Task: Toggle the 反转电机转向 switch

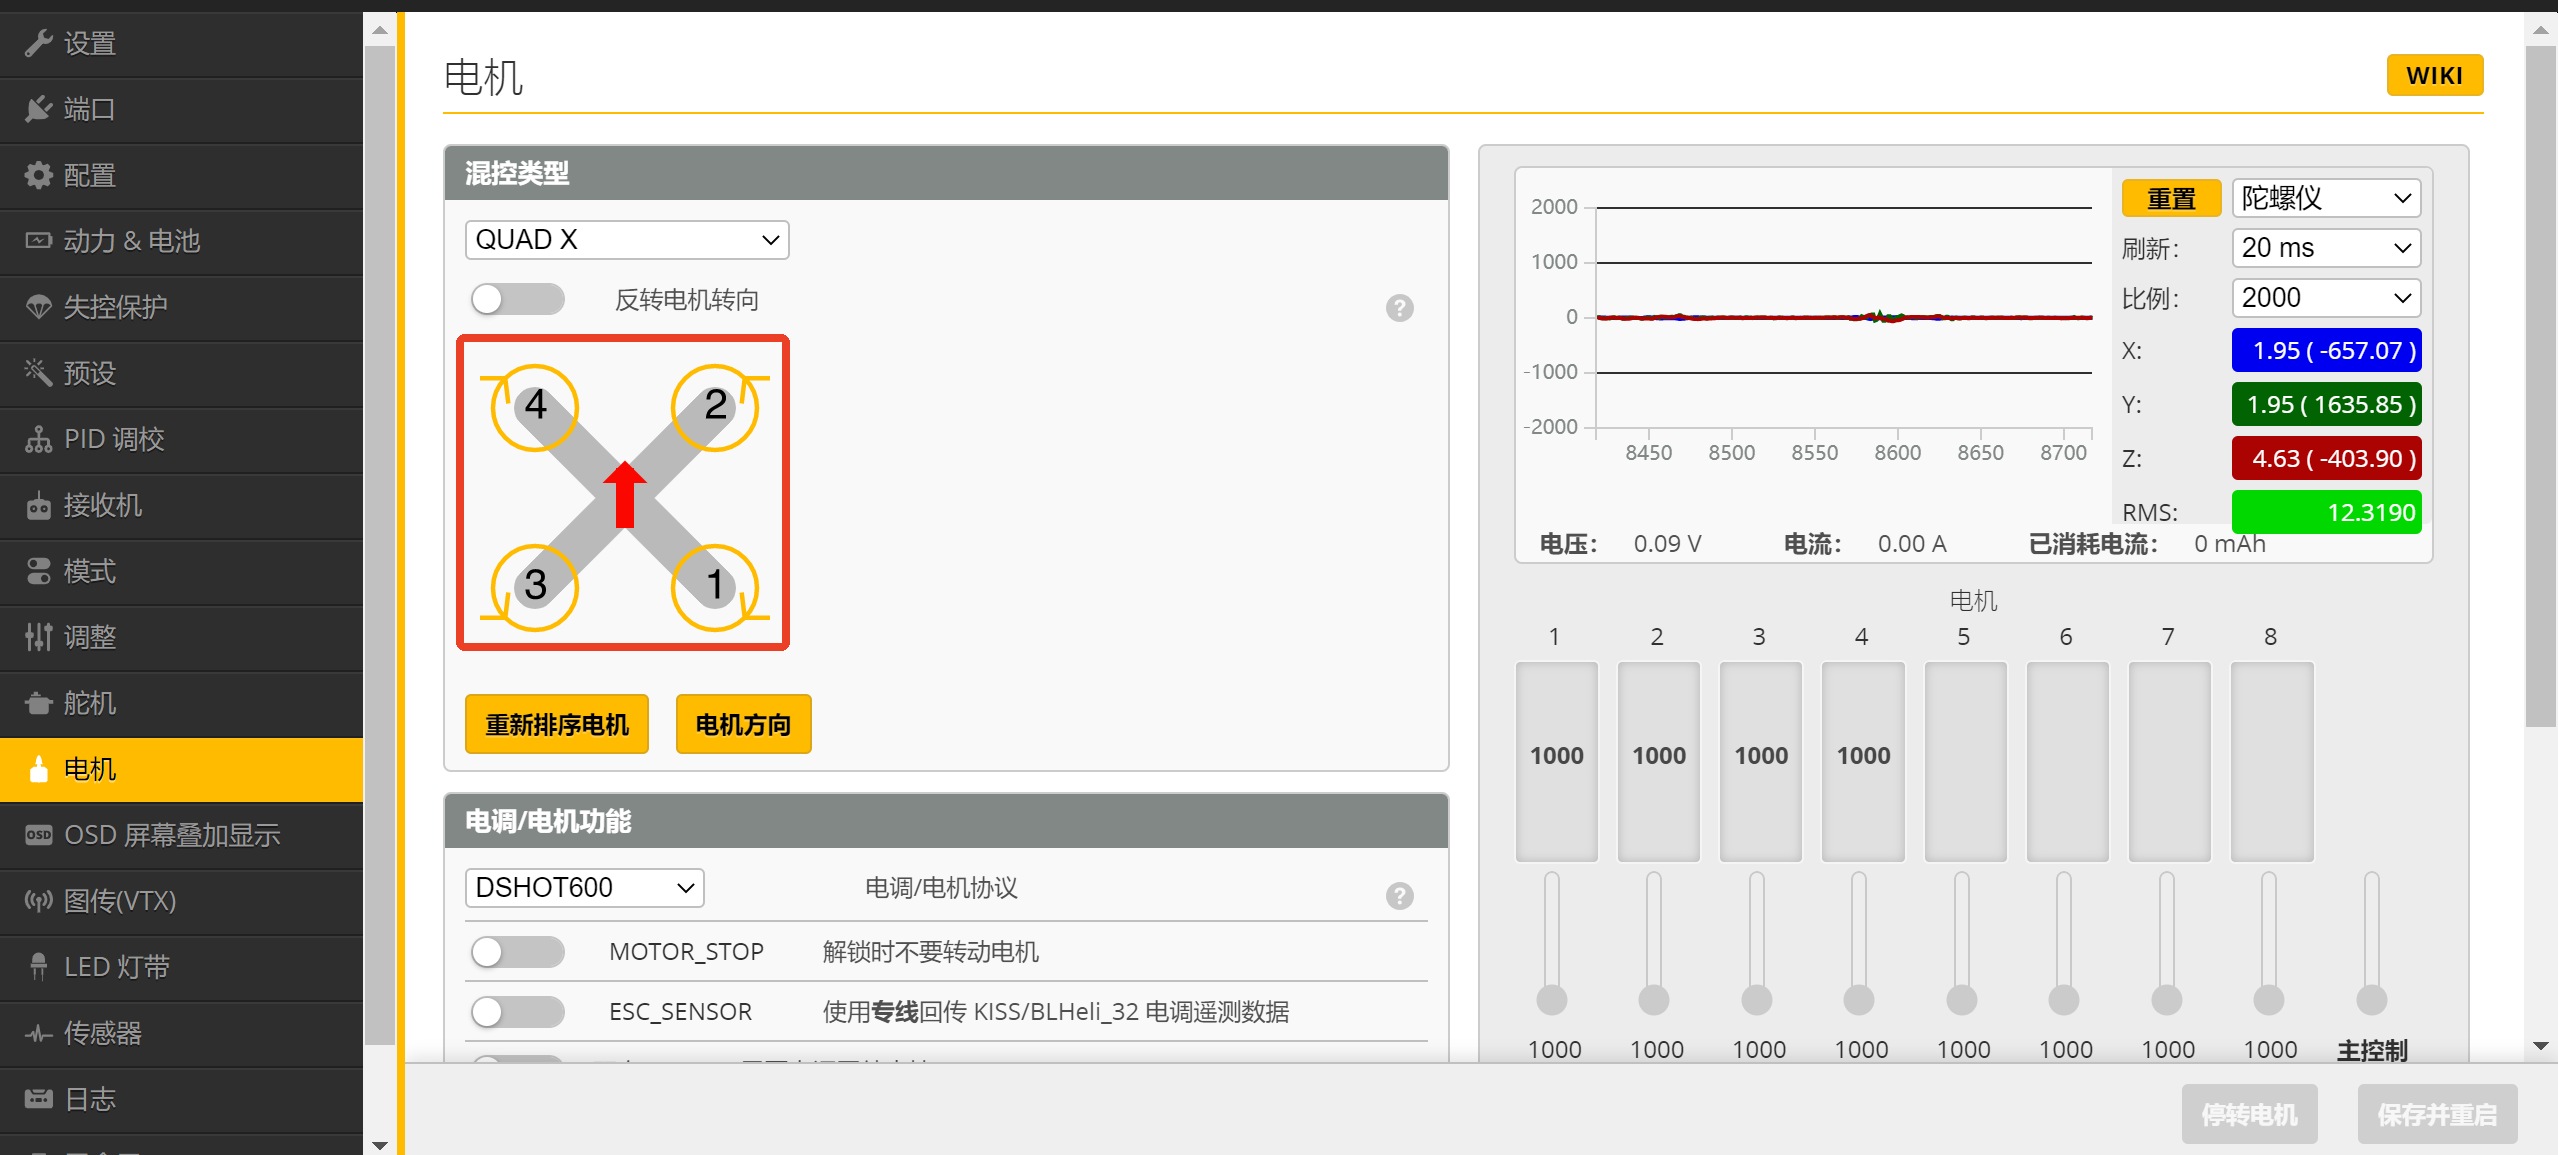Action: click(x=517, y=299)
